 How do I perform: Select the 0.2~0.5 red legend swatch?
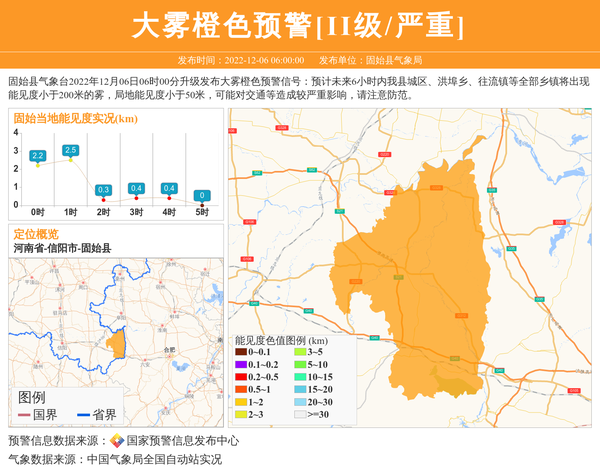(241, 377)
